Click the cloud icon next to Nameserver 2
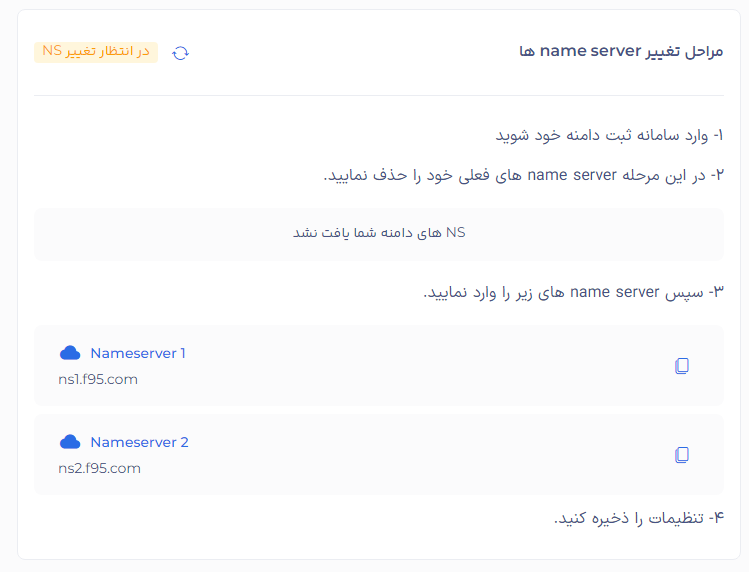 pyautogui.click(x=70, y=442)
